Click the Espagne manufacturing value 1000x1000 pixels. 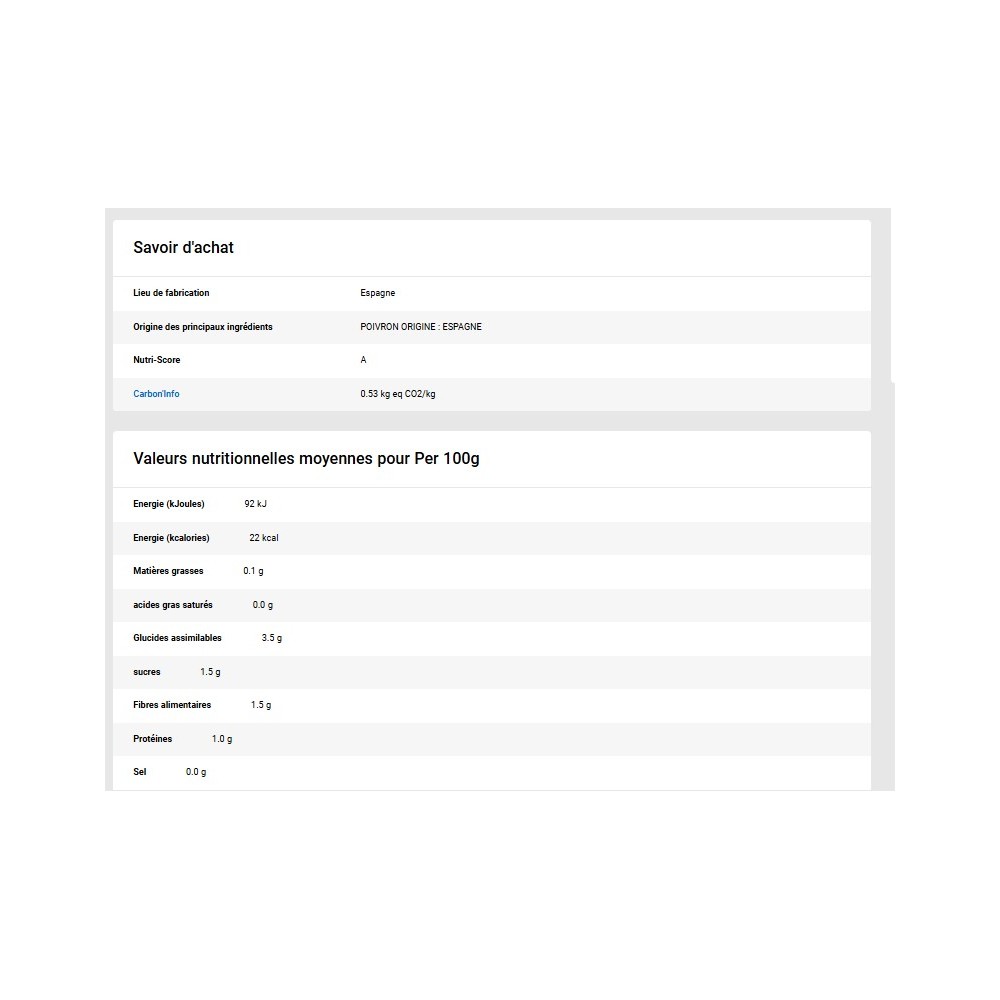[377, 293]
